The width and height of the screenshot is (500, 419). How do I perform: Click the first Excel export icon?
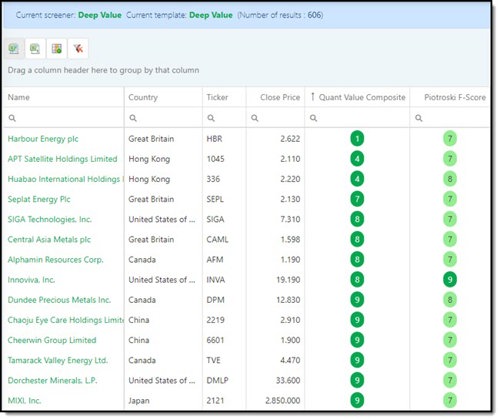(14, 49)
